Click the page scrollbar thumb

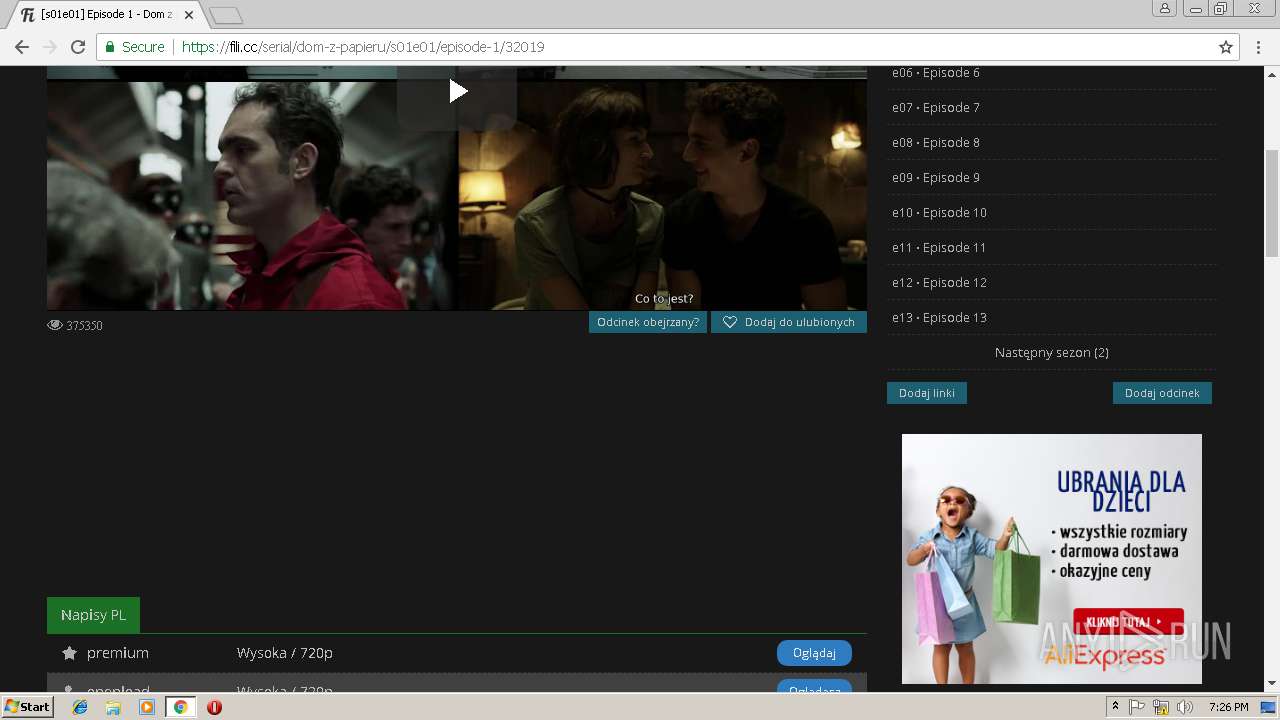(1272, 203)
